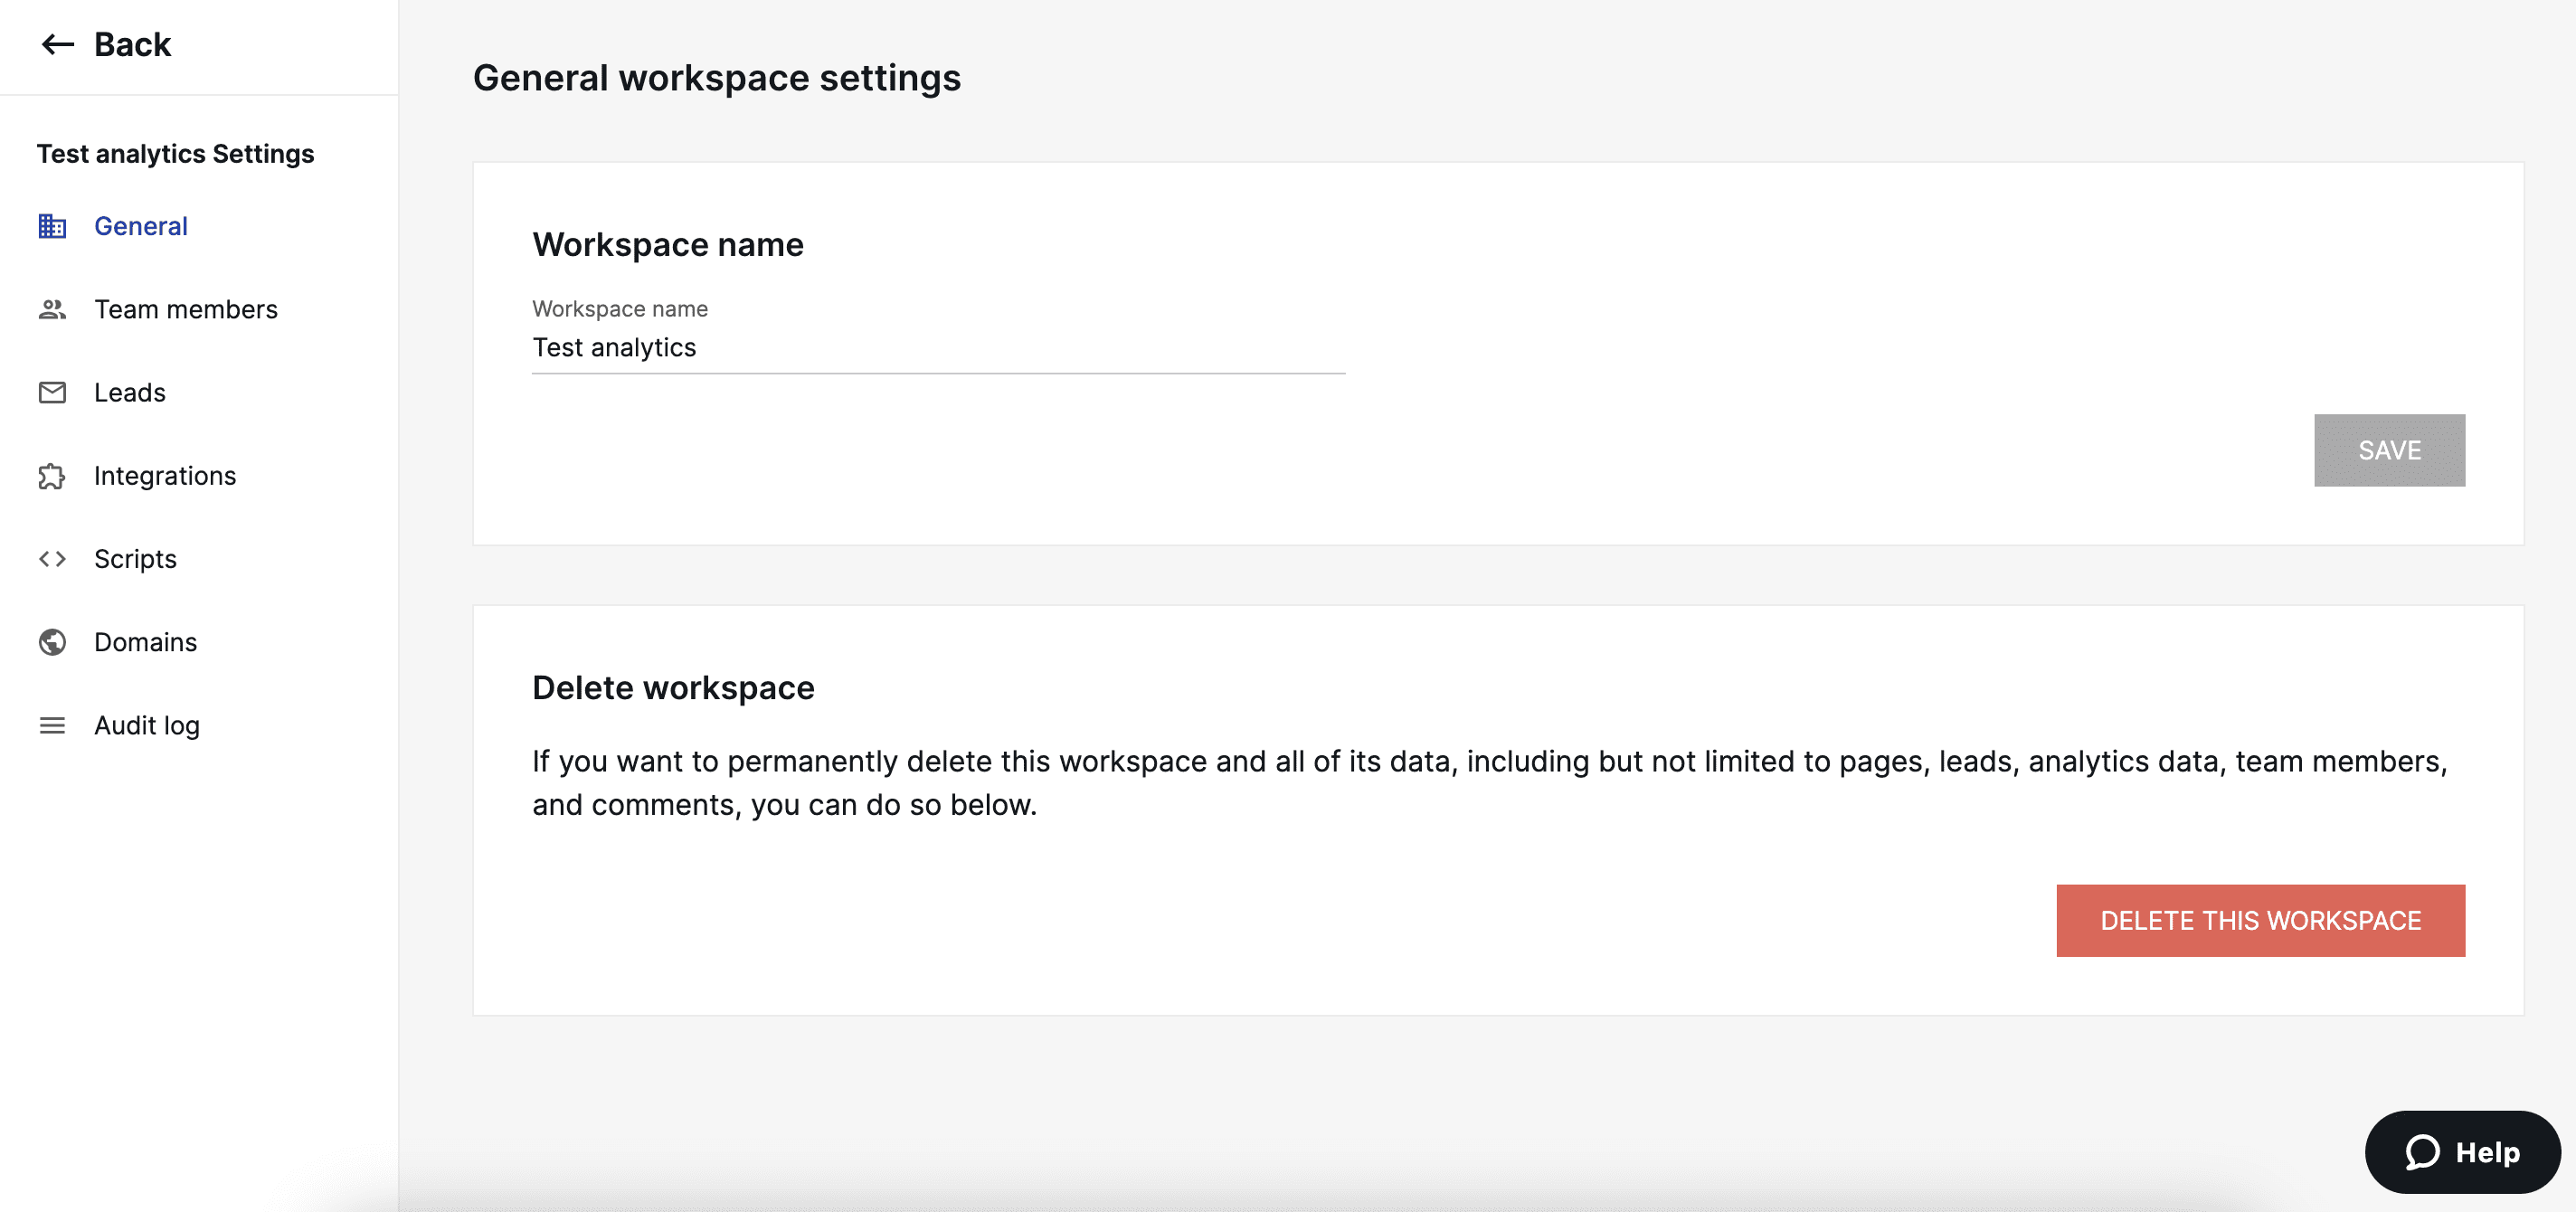2576x1212 pixels.
Task: Open Team members settings
Action: (x=186, y=309)
